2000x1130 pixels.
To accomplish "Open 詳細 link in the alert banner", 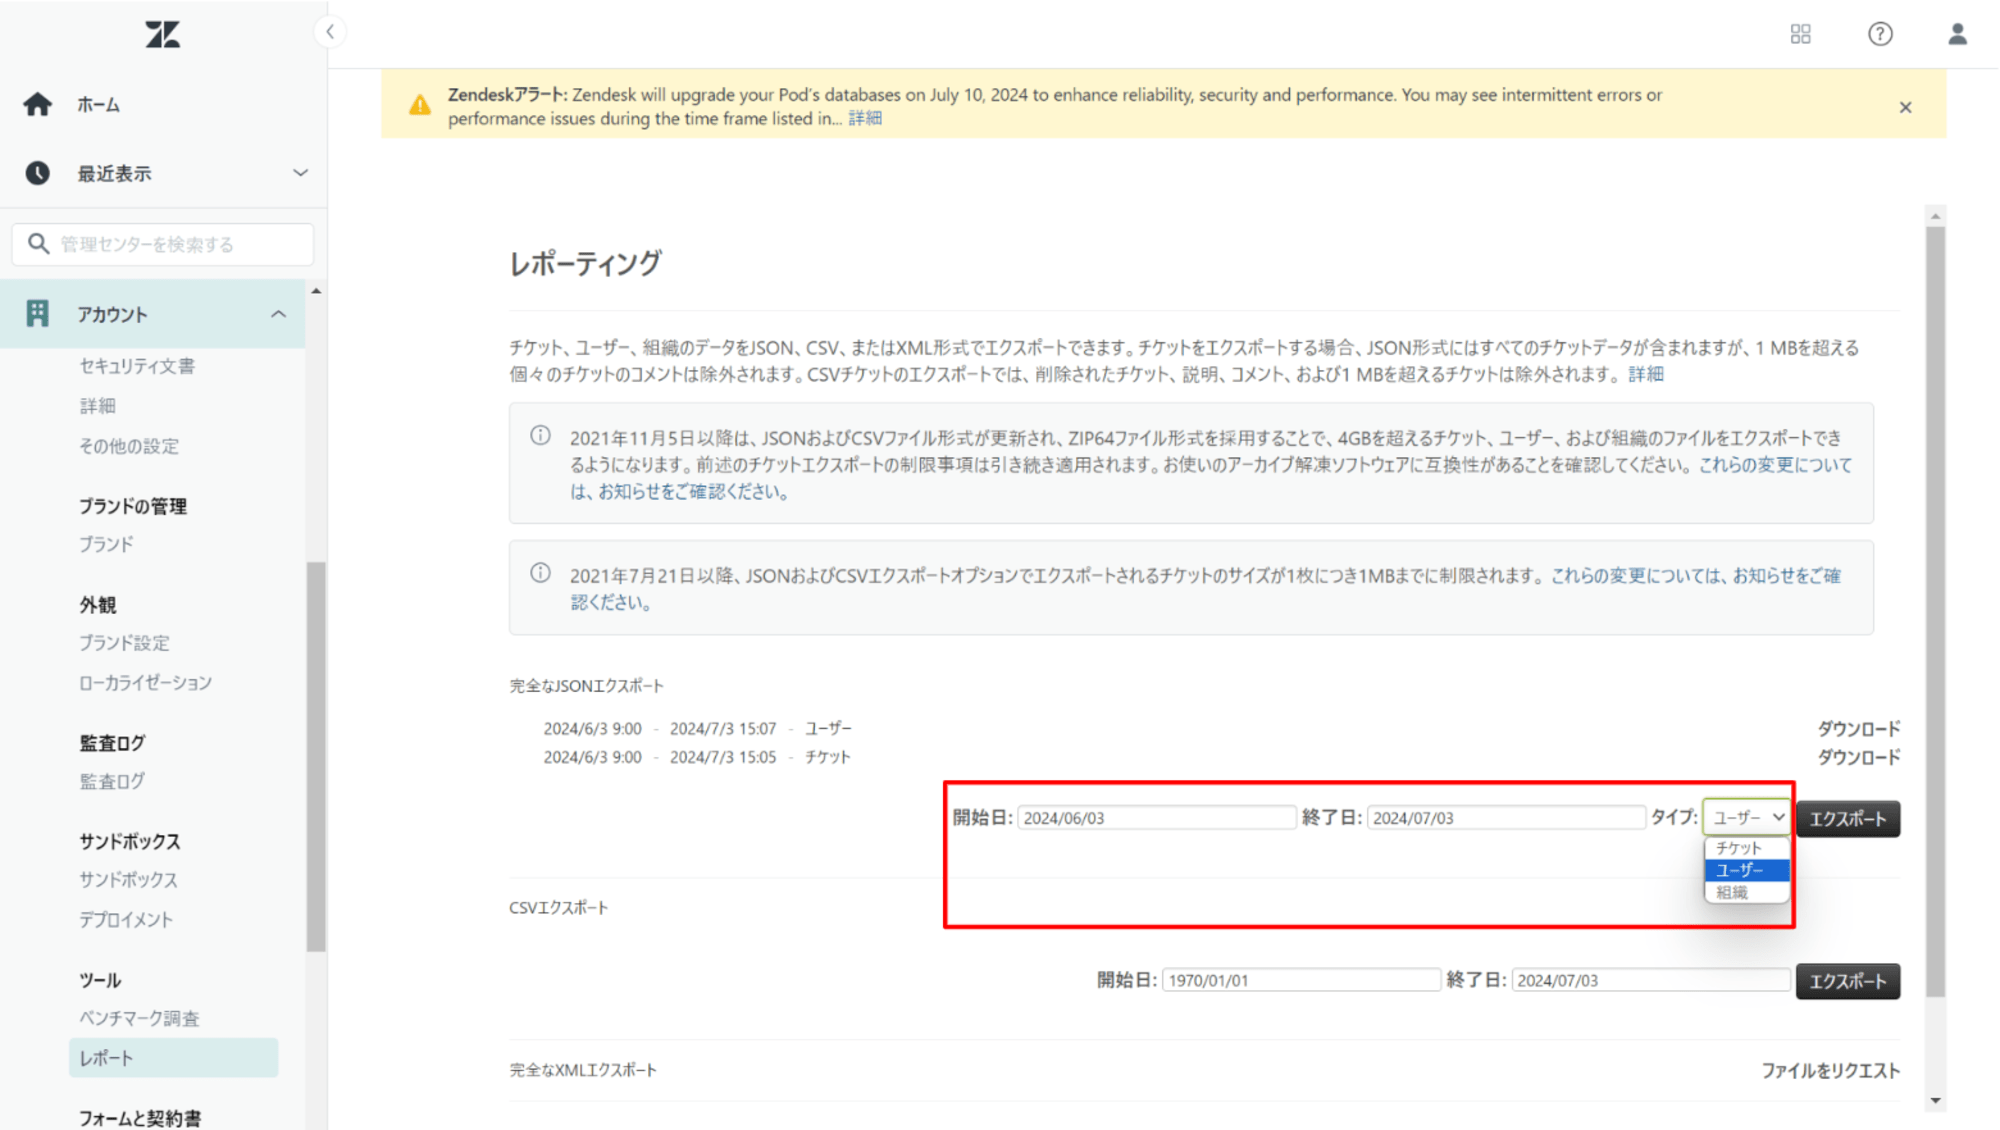I will (x=865, y=118).
